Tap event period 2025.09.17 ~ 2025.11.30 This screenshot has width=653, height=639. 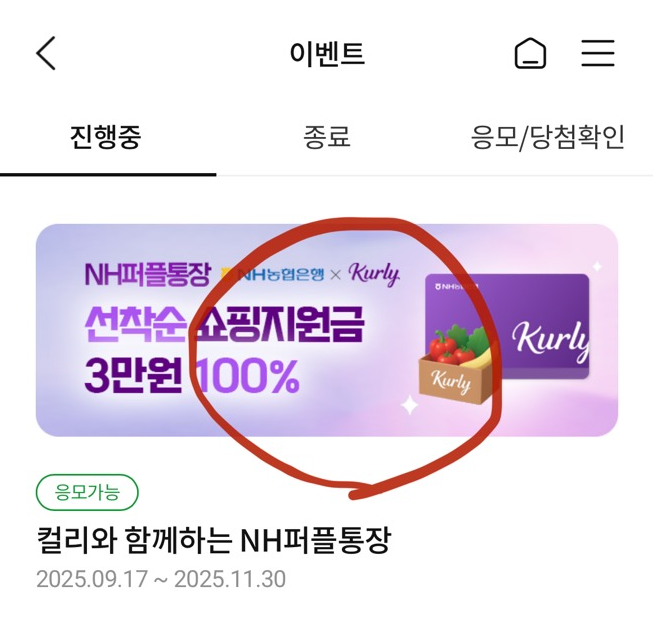point(161,579)
